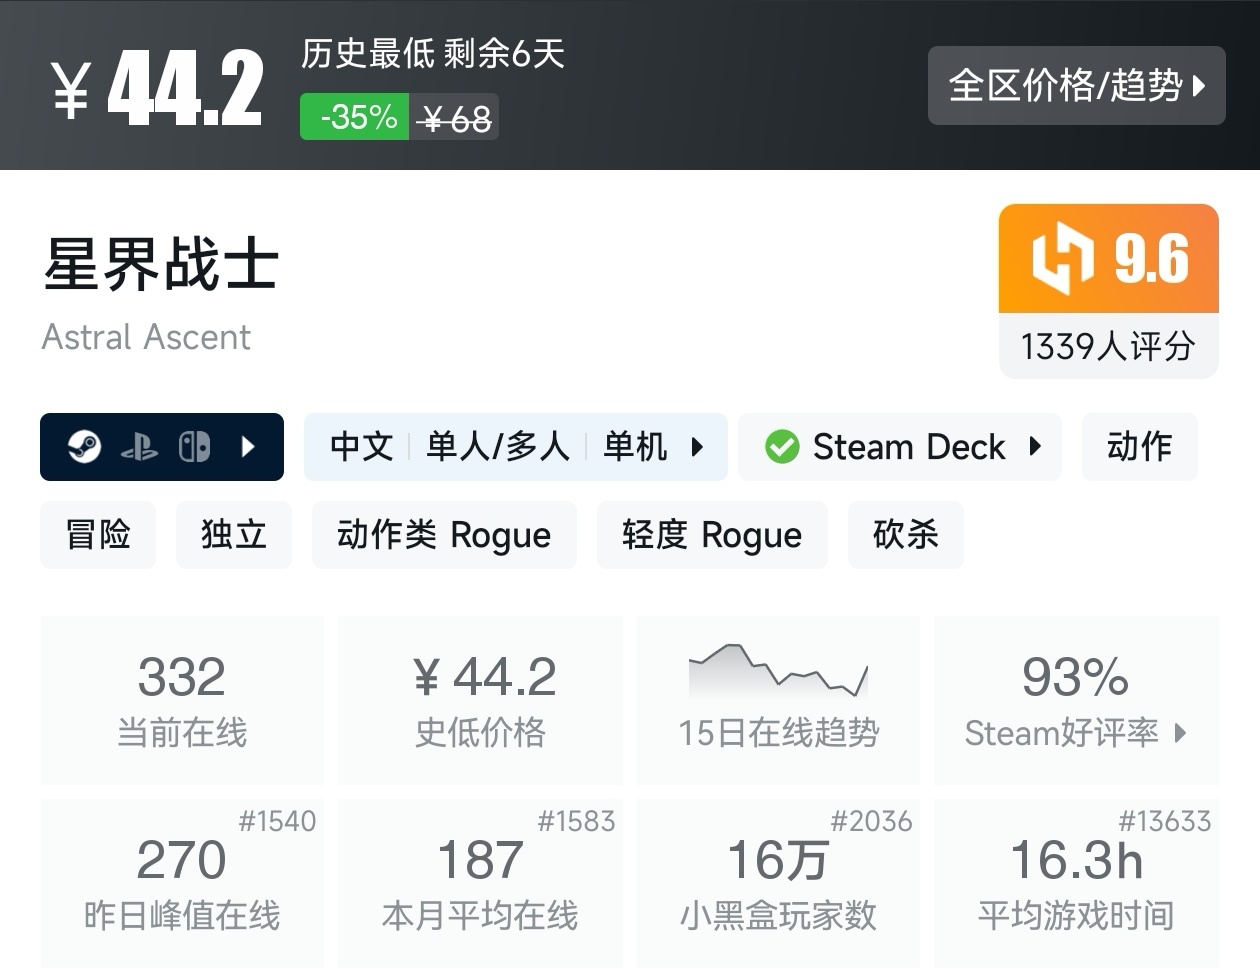Open the 16.3h 平均游戏时间 stat card
This screenshot has width=1260, height=969.
[x=1076, y=883]
